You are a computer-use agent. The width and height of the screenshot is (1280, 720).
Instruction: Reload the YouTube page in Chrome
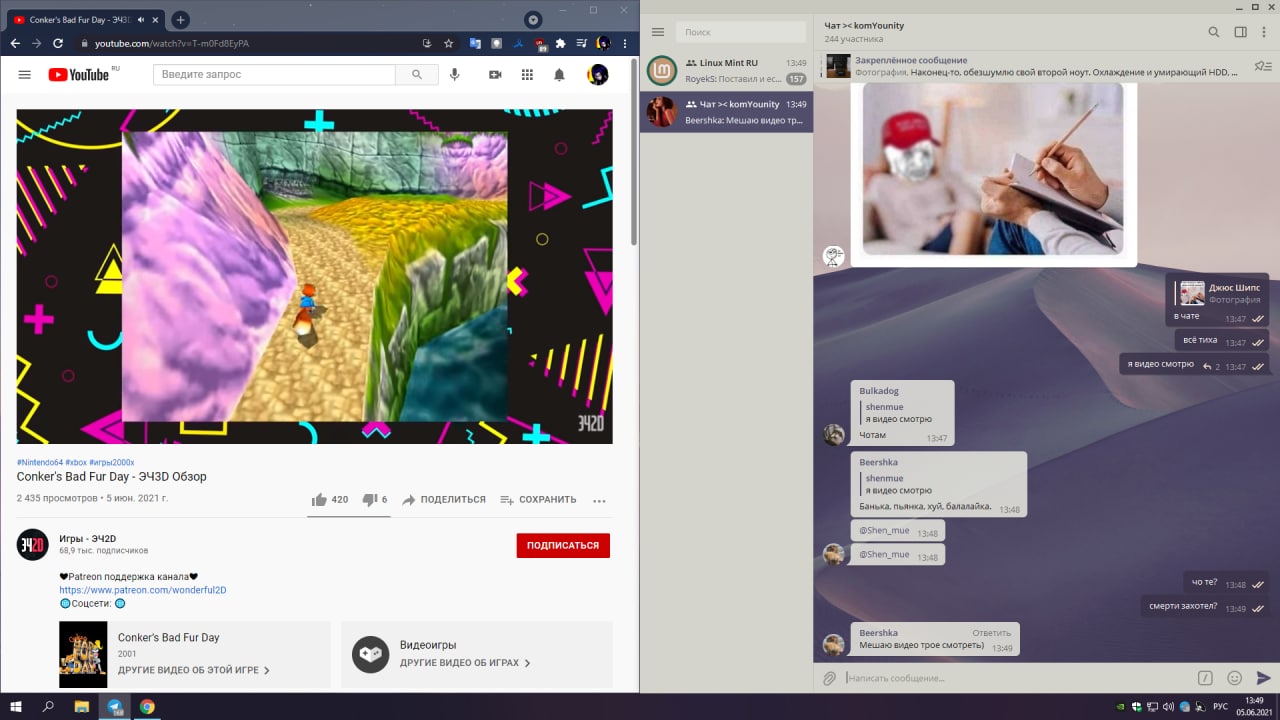pyautogui.click(x=58, y=44)
